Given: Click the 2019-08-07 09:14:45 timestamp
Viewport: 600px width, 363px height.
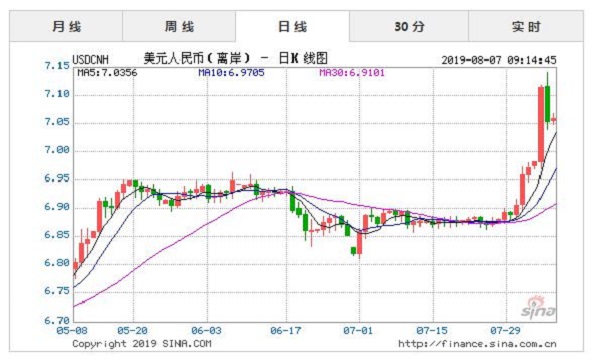Looking at the screenshot, I should pyautogui.click(x=499, y=60).
